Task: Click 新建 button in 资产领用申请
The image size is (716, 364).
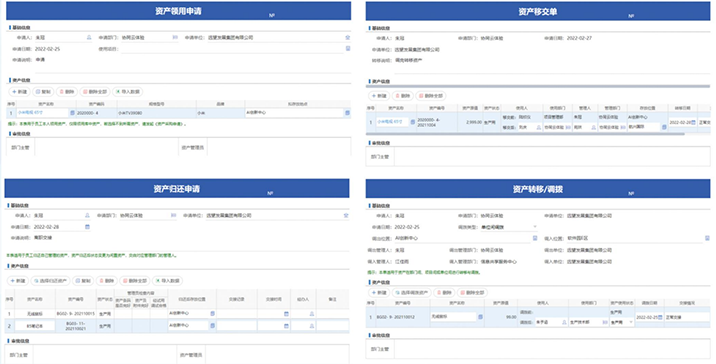Action: [20, 92]
